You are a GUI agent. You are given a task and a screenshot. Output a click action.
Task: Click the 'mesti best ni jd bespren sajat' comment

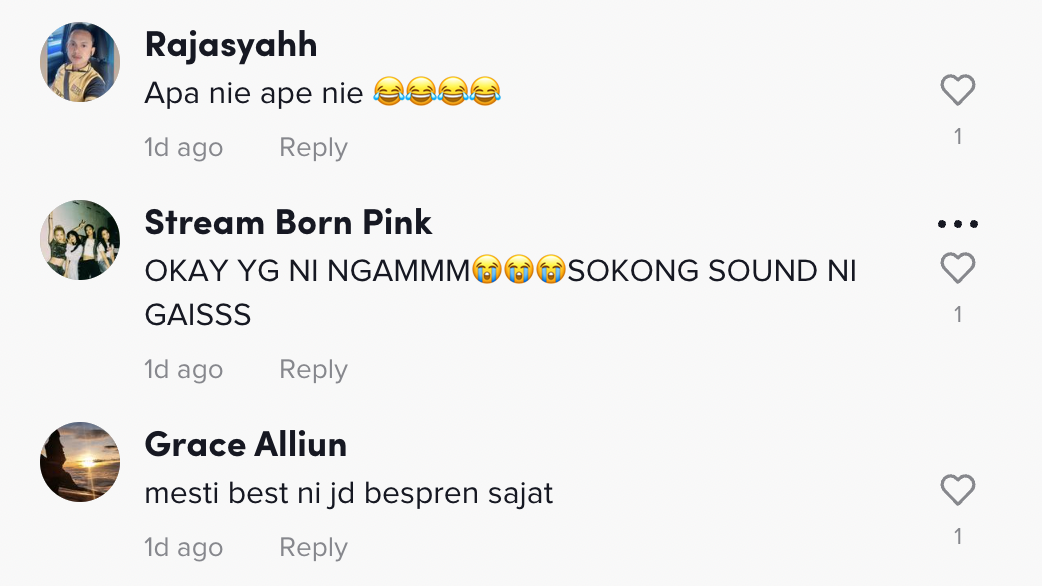pos(349,493)
